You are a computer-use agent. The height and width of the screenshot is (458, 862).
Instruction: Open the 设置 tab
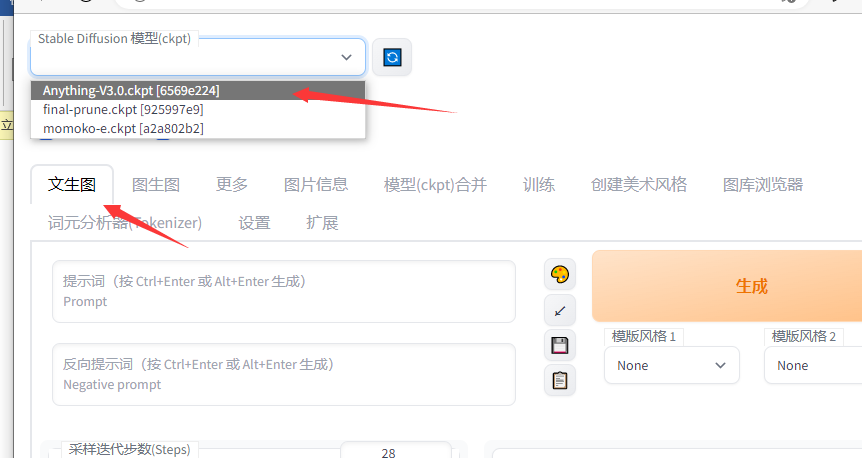254,222
